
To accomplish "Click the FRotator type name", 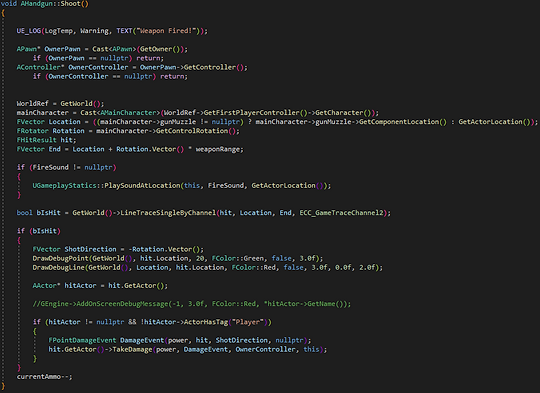I will click(x=32, y=131).
